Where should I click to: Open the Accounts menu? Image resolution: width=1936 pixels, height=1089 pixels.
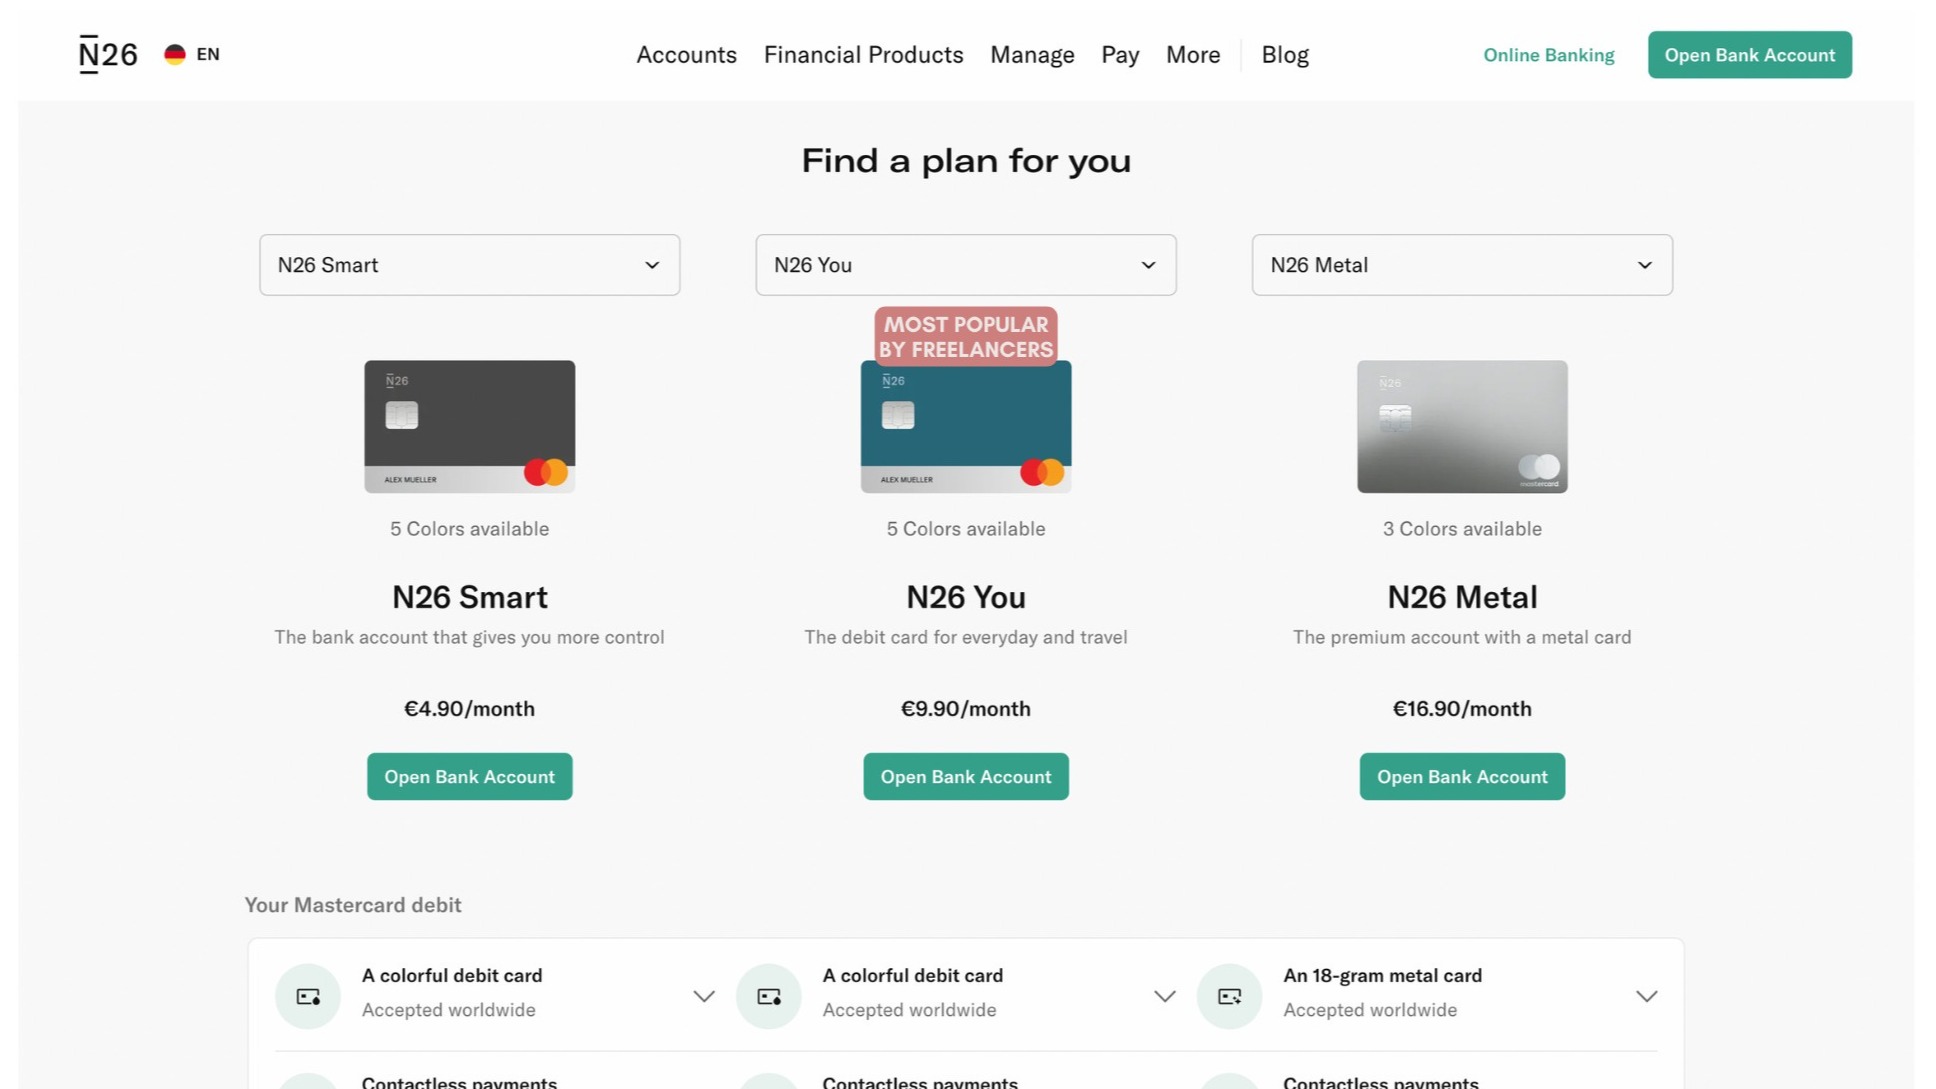pos(686,55)
